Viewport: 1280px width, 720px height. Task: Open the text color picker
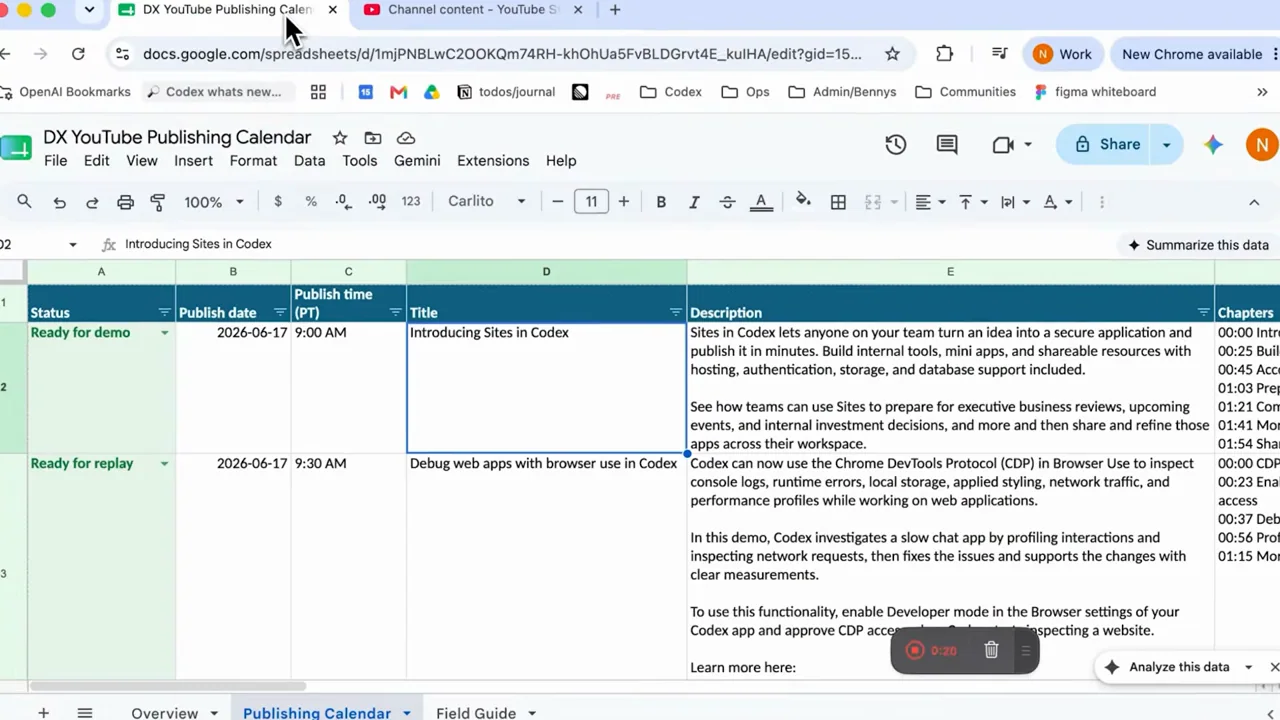pos(761,202)
